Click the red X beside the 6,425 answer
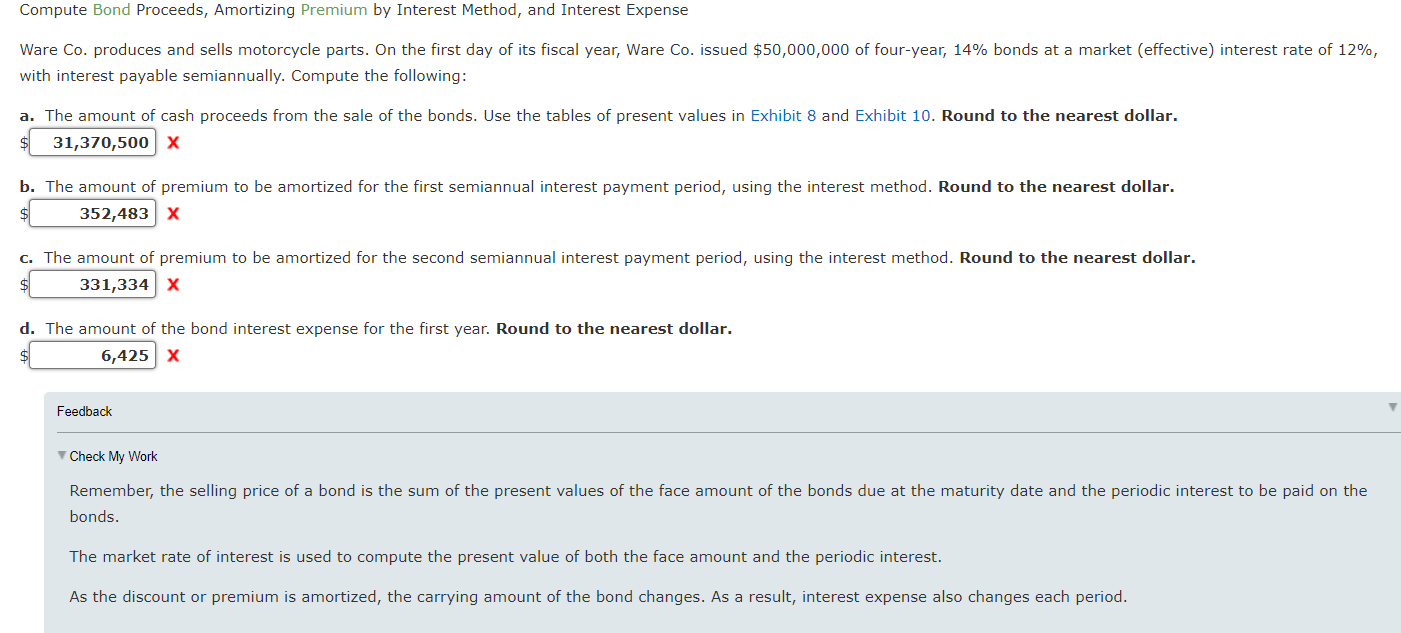Viewport: 1401px width, 633px height. click(x=173, y=355)
